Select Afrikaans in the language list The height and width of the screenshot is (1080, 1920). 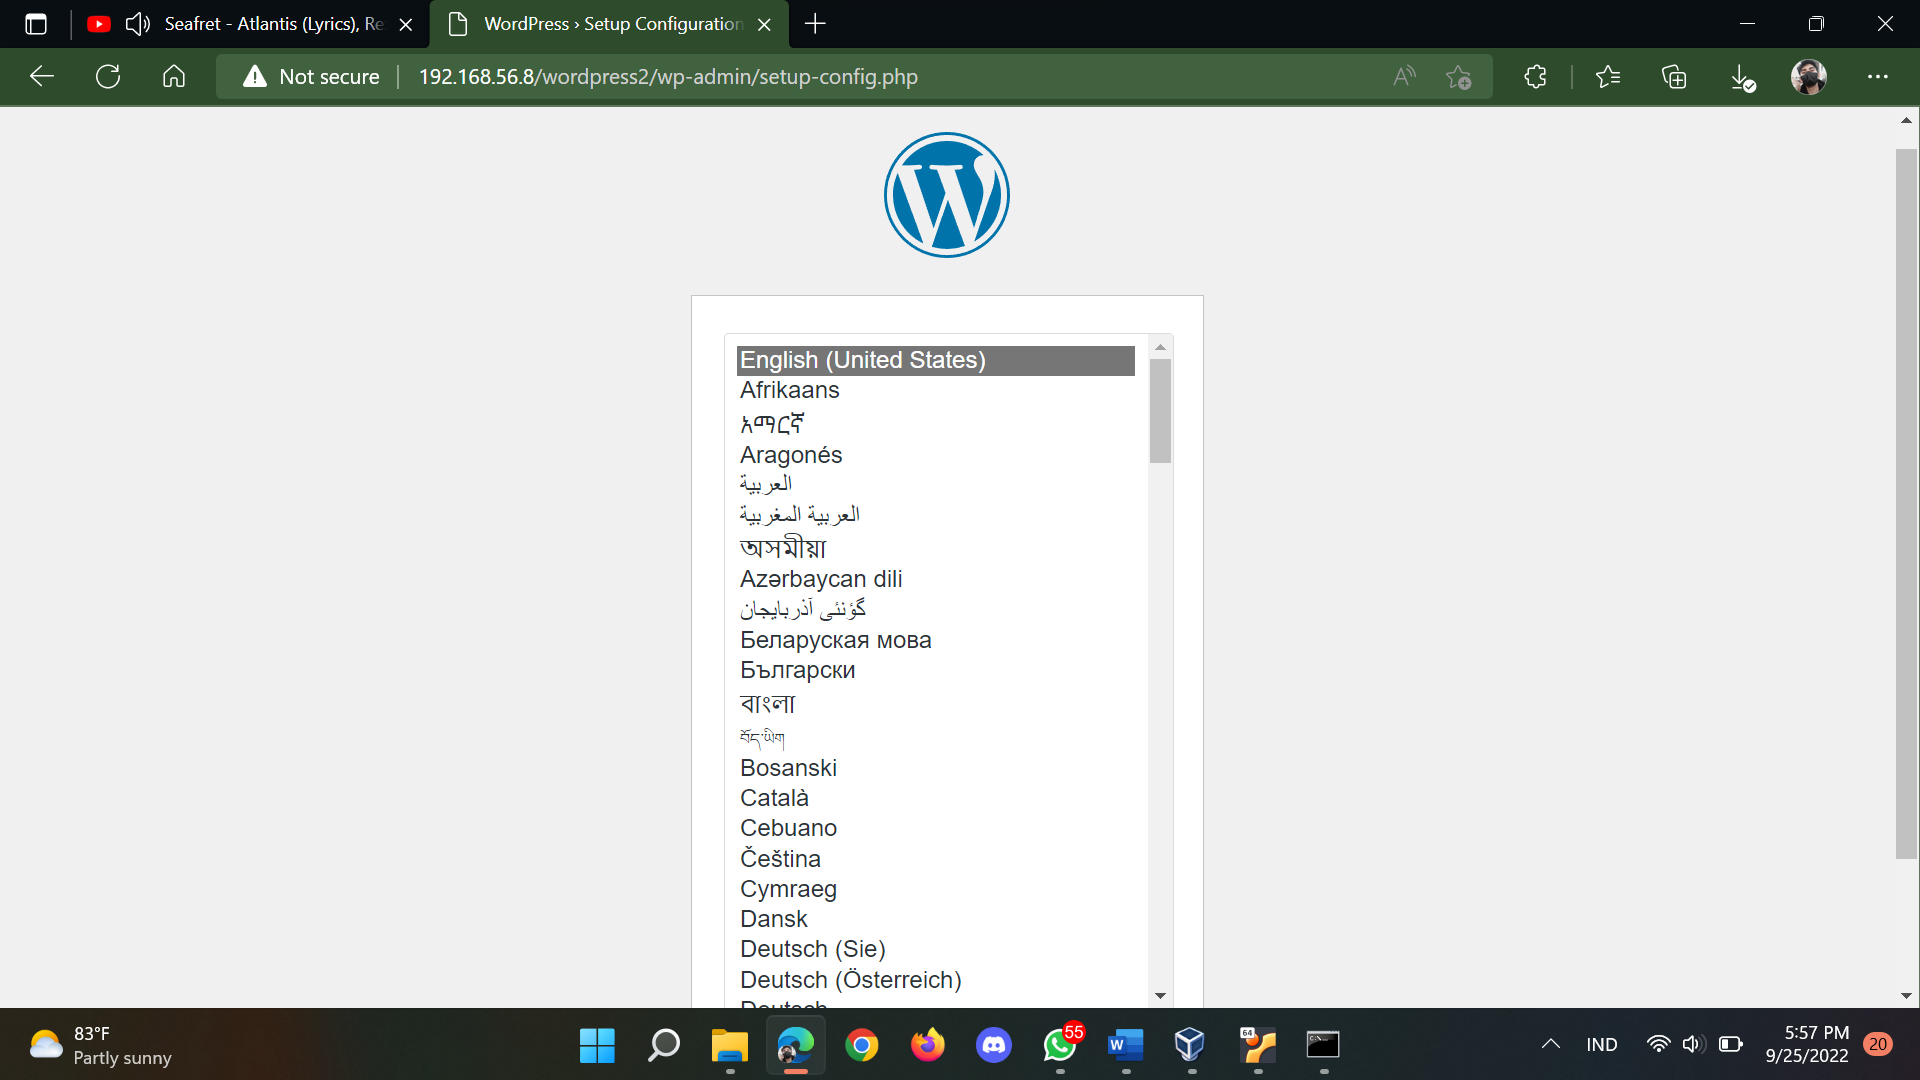(790, 390)
